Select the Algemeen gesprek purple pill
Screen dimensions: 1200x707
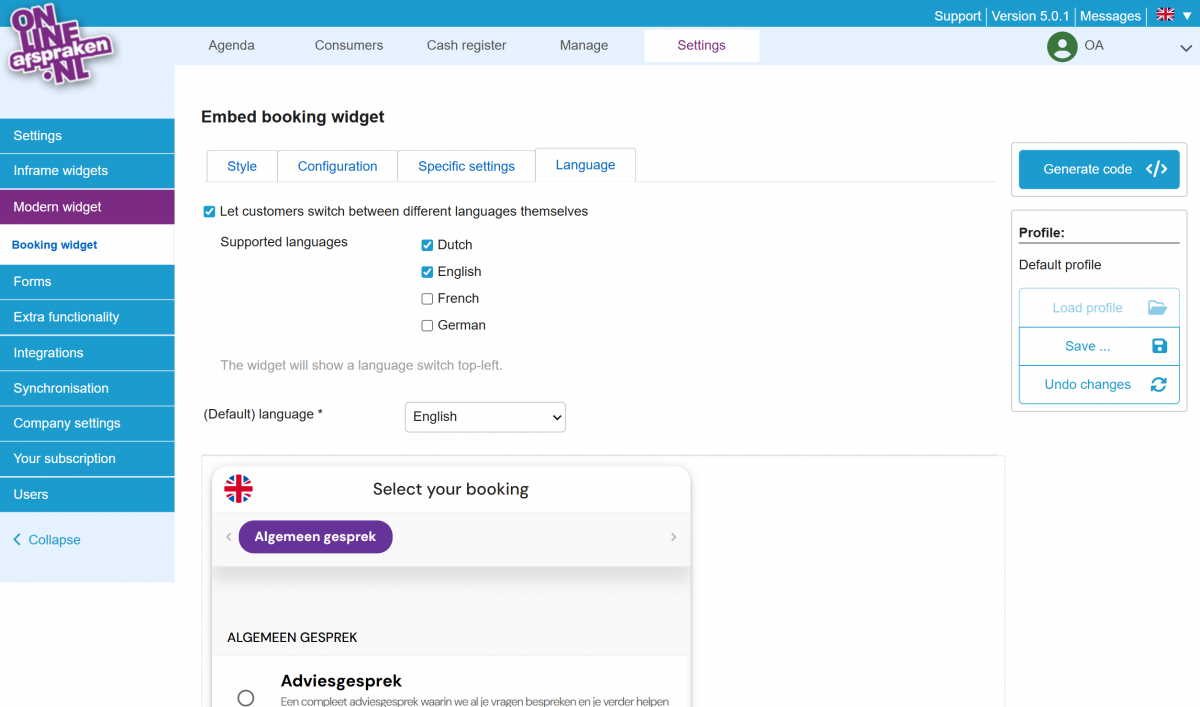(315, 537)
